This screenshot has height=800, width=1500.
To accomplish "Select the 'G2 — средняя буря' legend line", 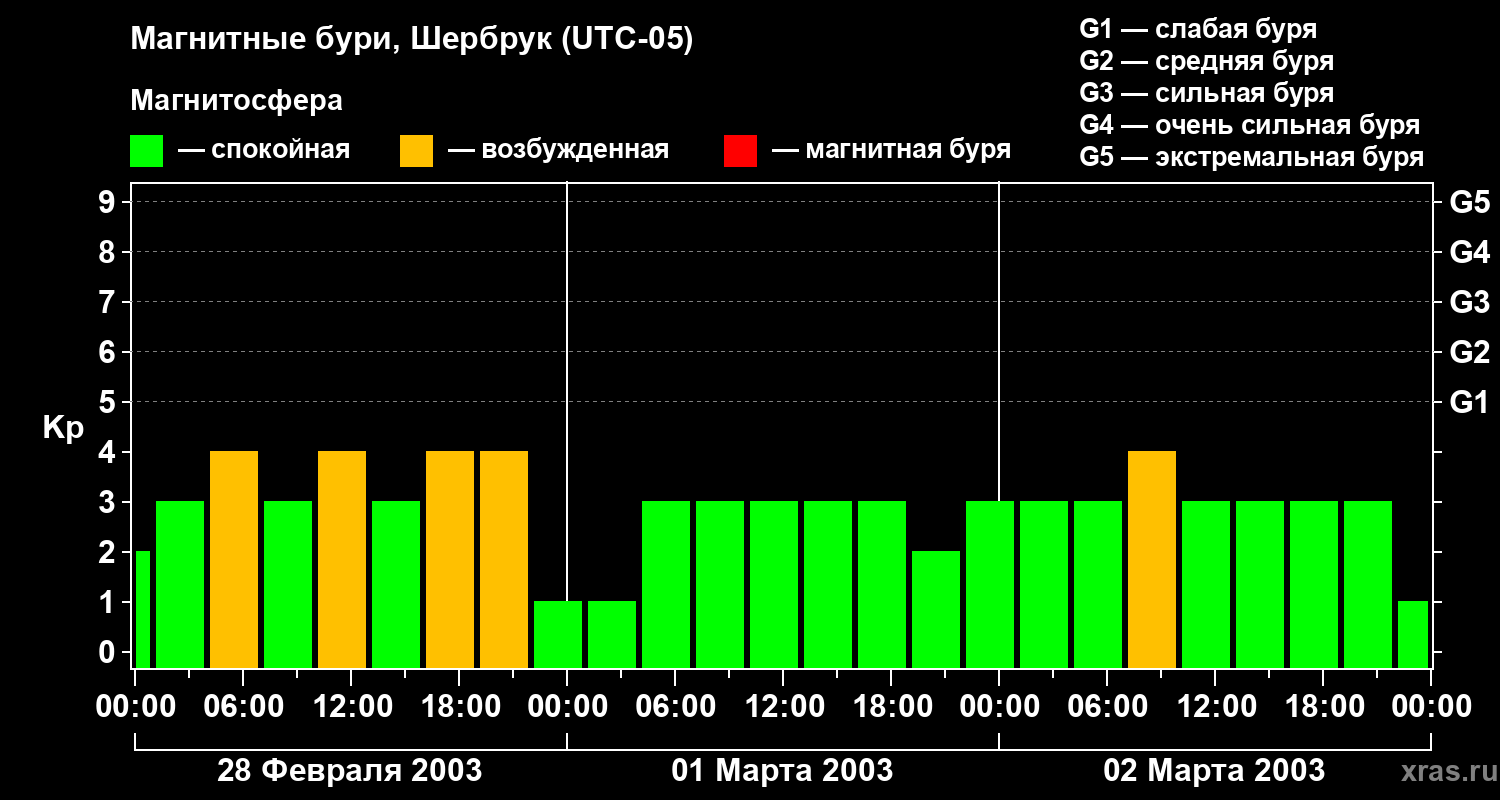I will (1207, 61).
